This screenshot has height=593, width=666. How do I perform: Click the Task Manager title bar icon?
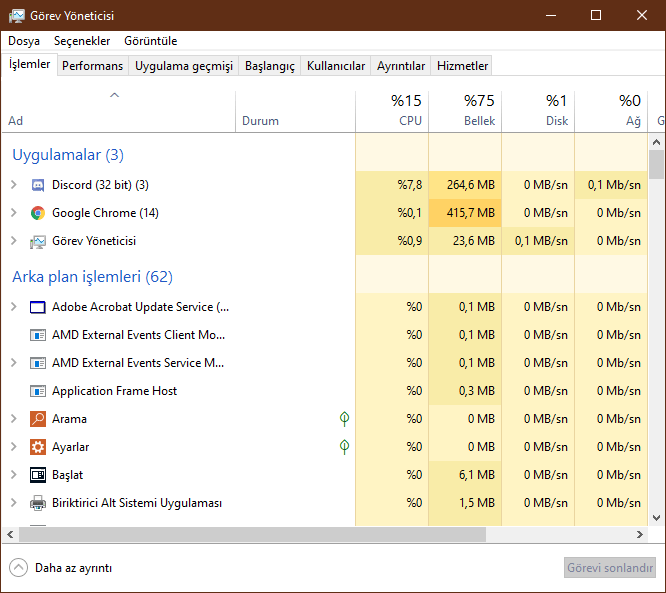(x=17, y=16)
